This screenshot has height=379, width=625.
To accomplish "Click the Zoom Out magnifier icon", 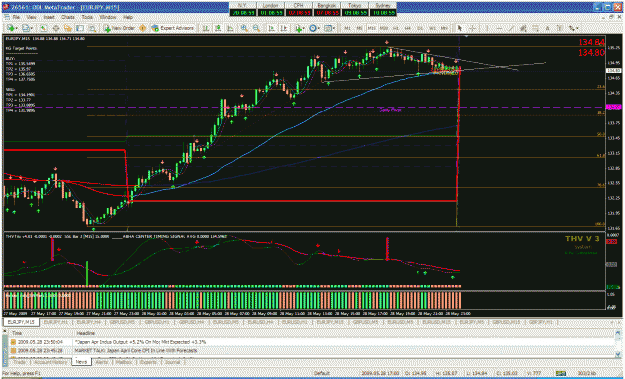I will coord(256,28).
